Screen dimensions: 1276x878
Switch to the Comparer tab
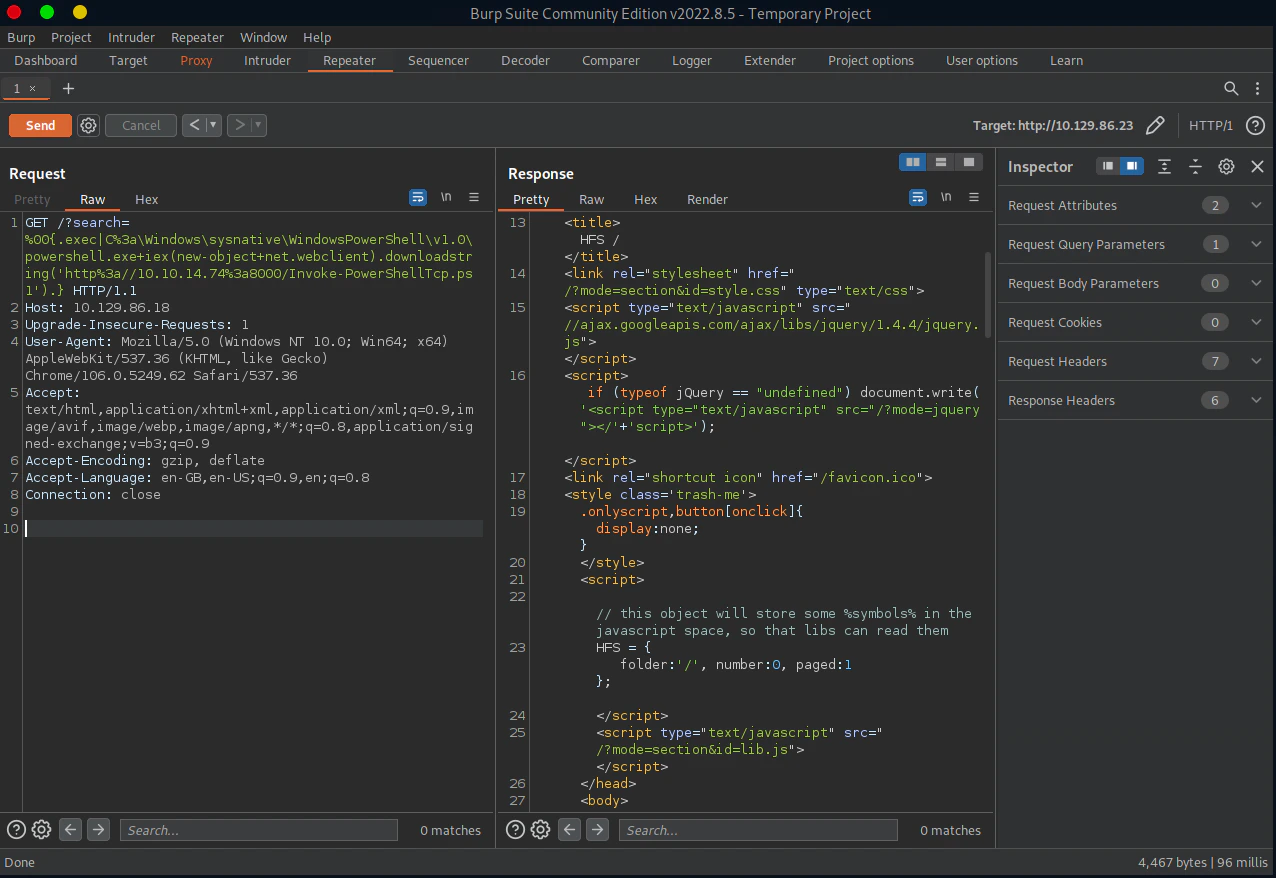tap(611, 60)
